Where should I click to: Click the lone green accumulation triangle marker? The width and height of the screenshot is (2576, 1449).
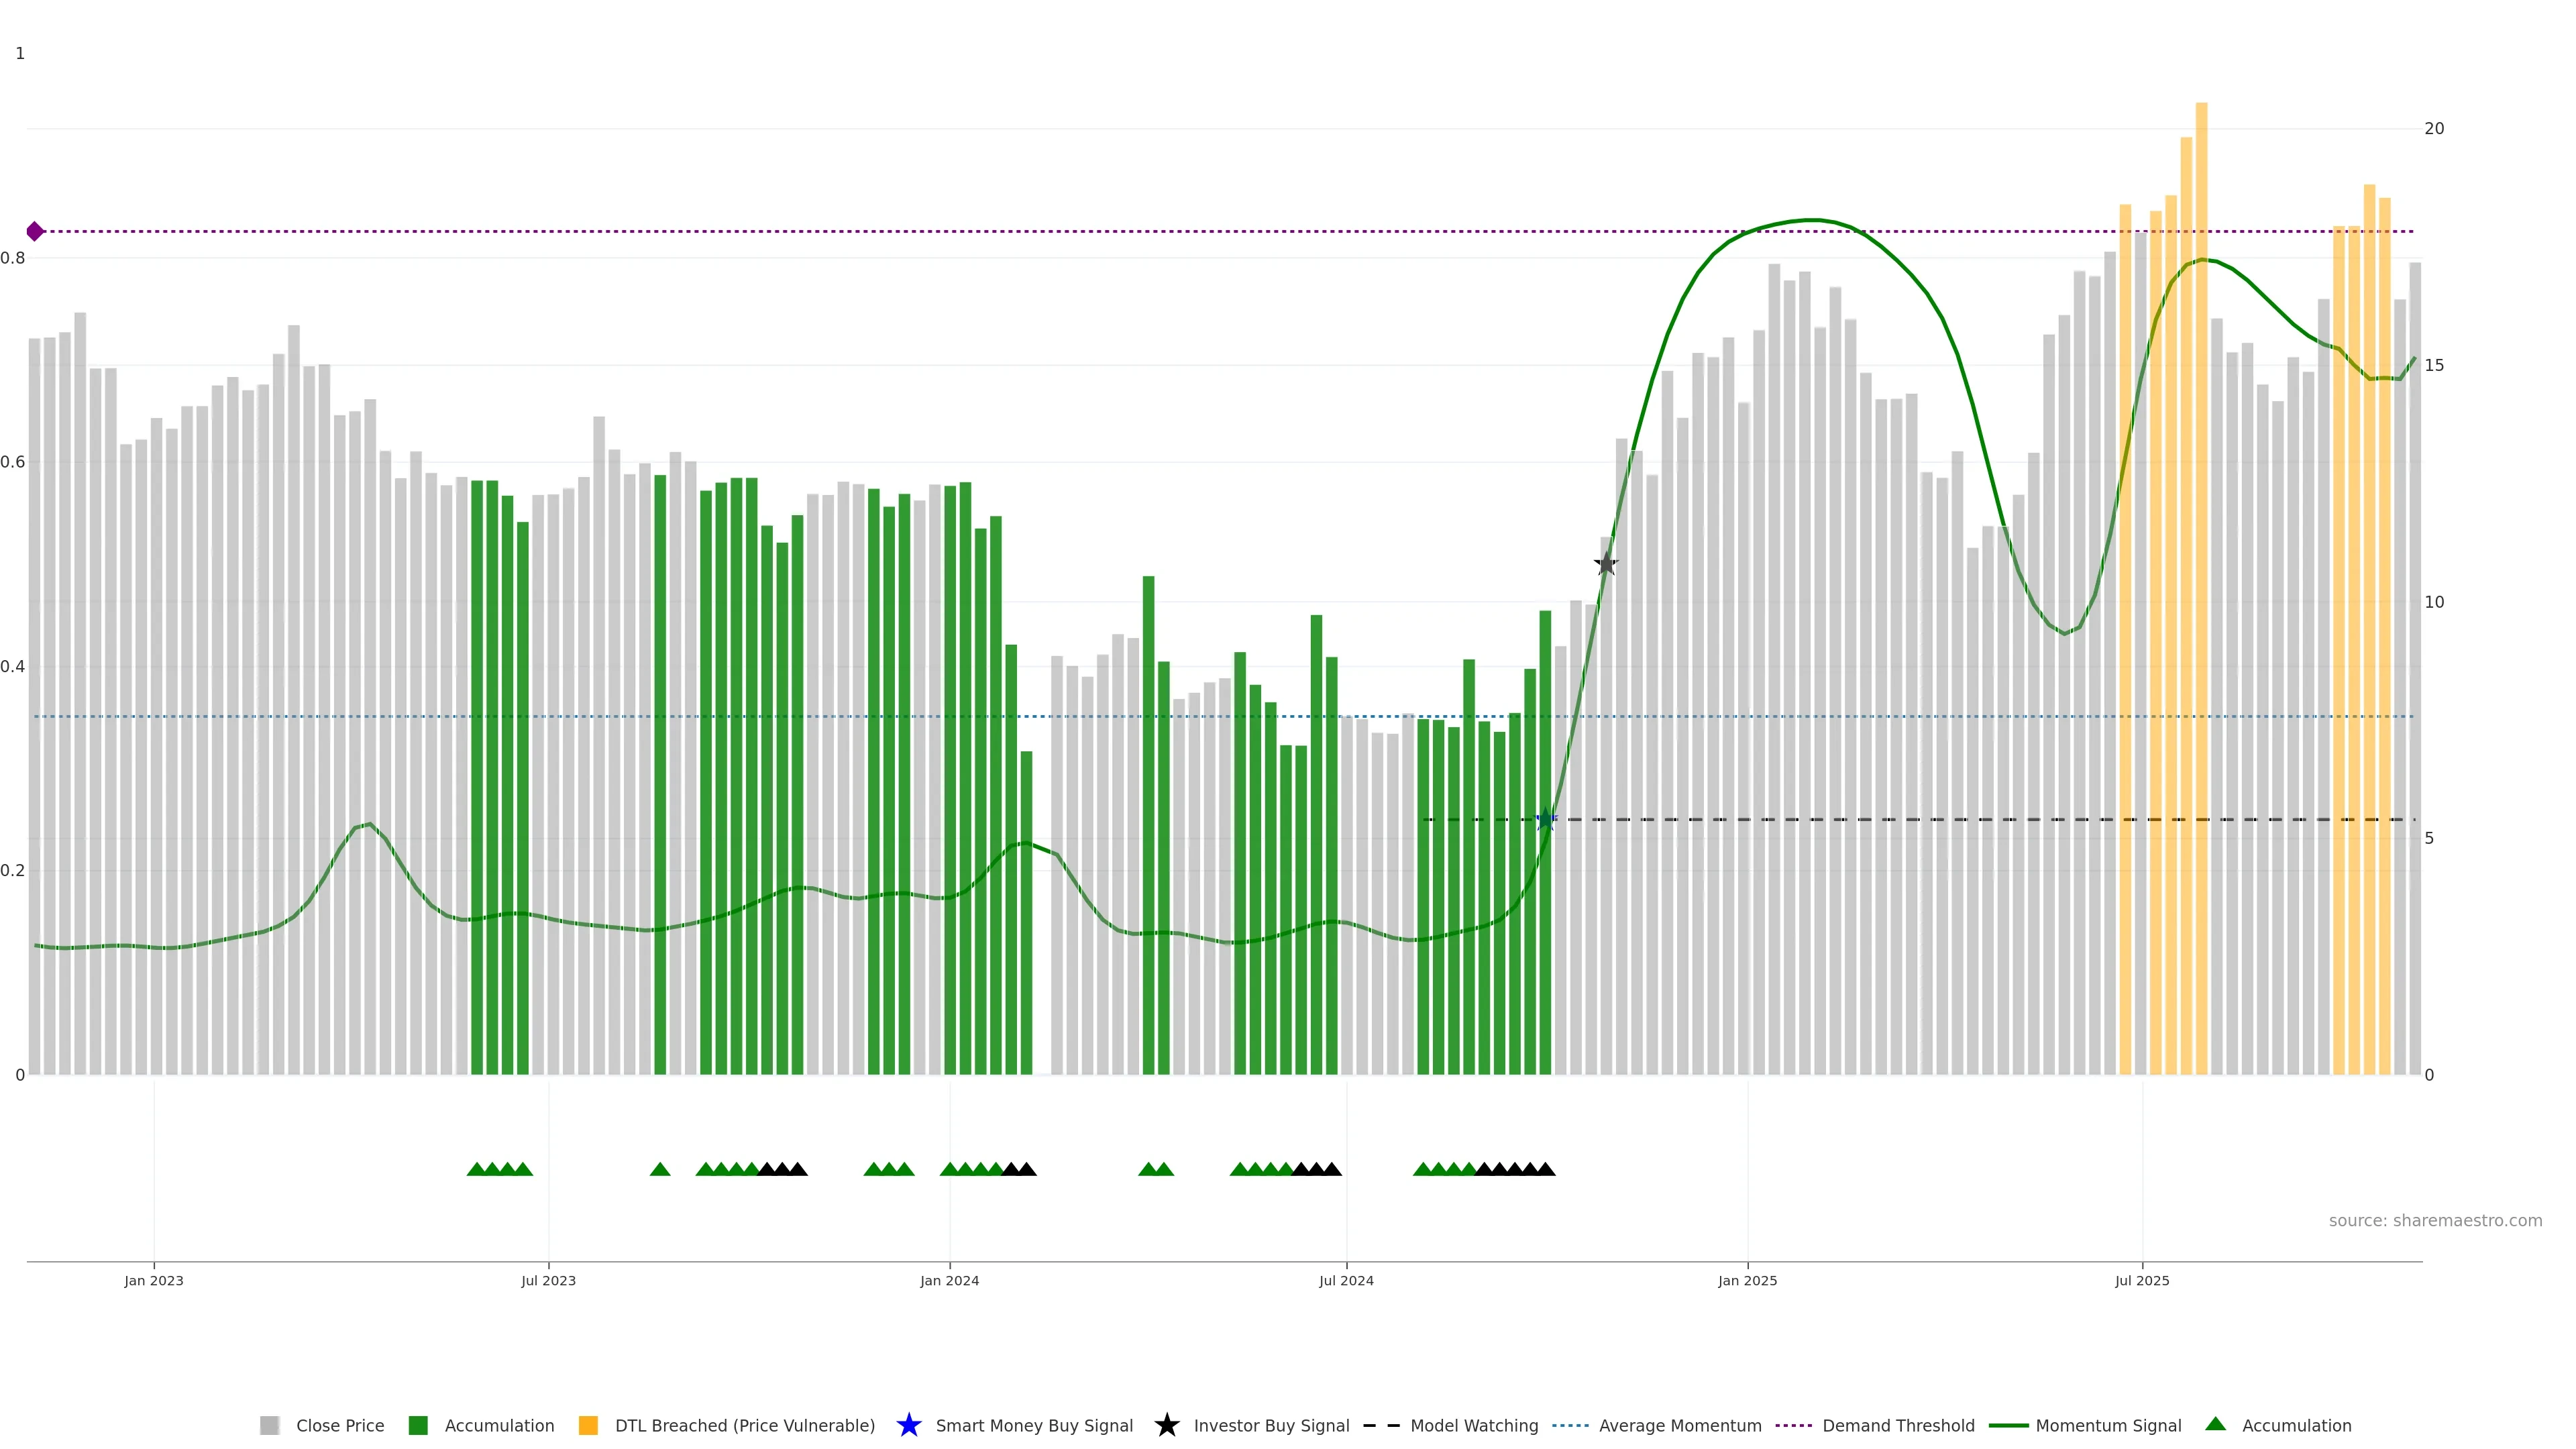click(660, 1169)
